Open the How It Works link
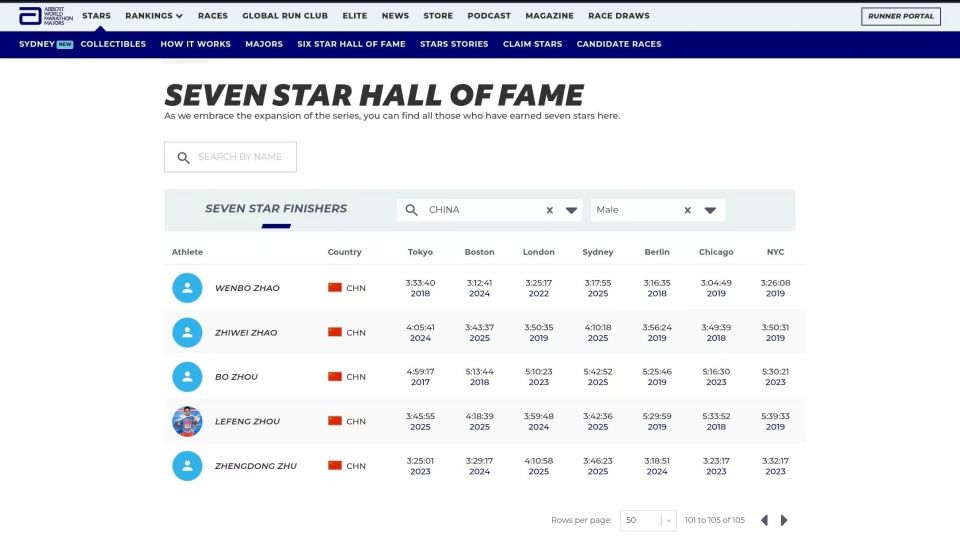 click(195, 44)
